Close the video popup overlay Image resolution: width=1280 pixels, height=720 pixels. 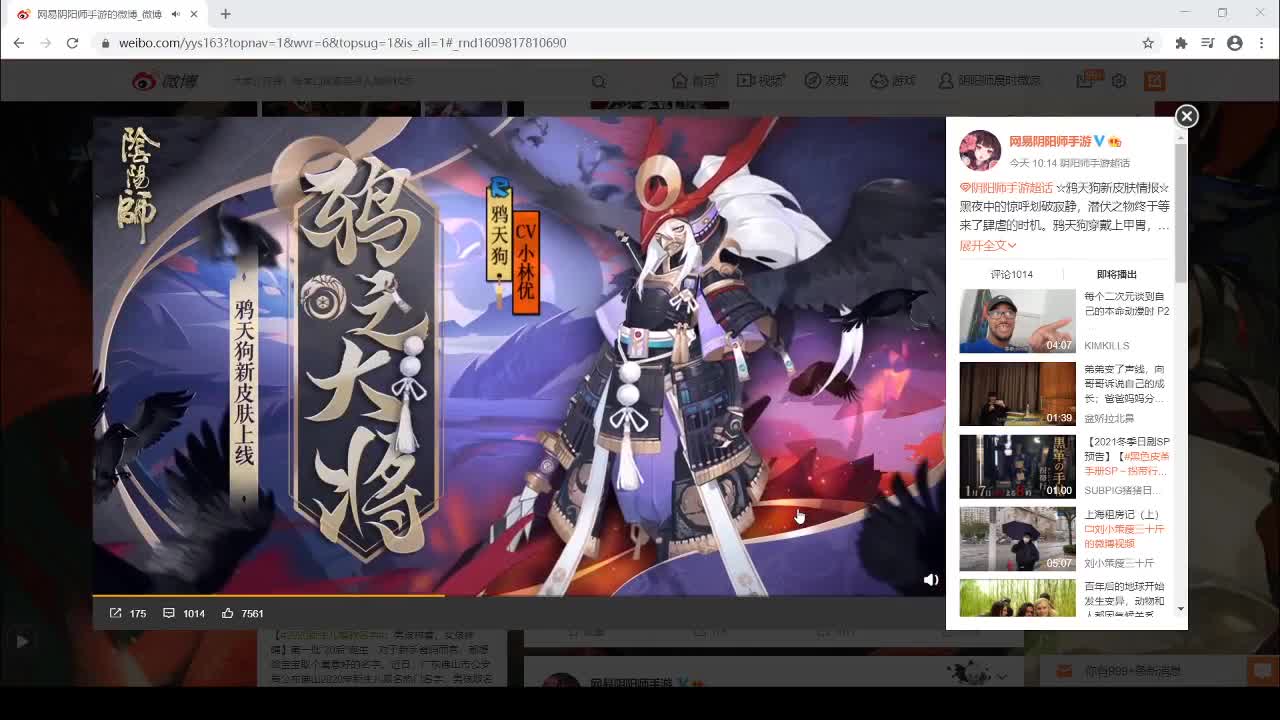[x=1186, y=116]
